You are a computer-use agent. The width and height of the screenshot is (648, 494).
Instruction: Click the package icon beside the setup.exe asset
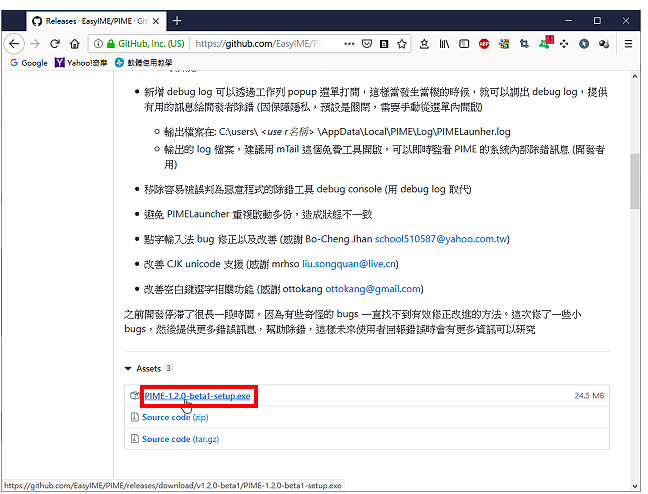pyautogui.click(x=135, y=396)
